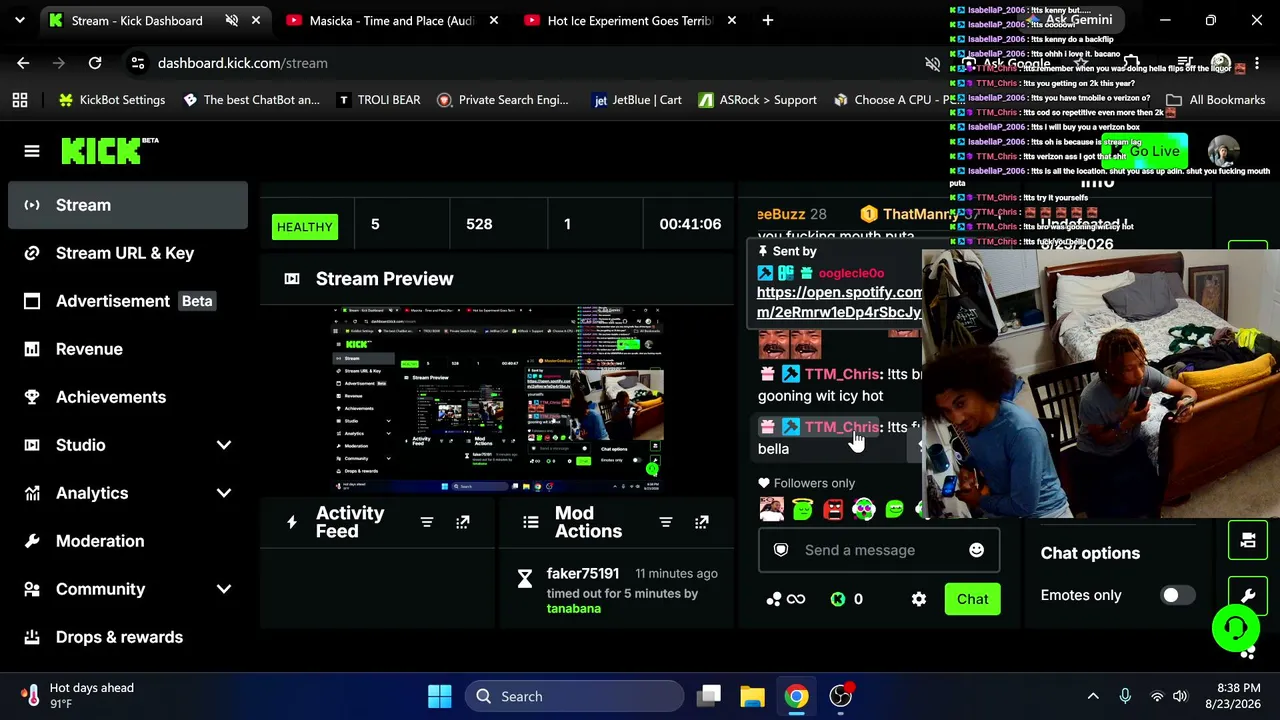Expand the Studio submenu chevron
This screenshot has width=1280, height=720.
click(x=224, y=445)
